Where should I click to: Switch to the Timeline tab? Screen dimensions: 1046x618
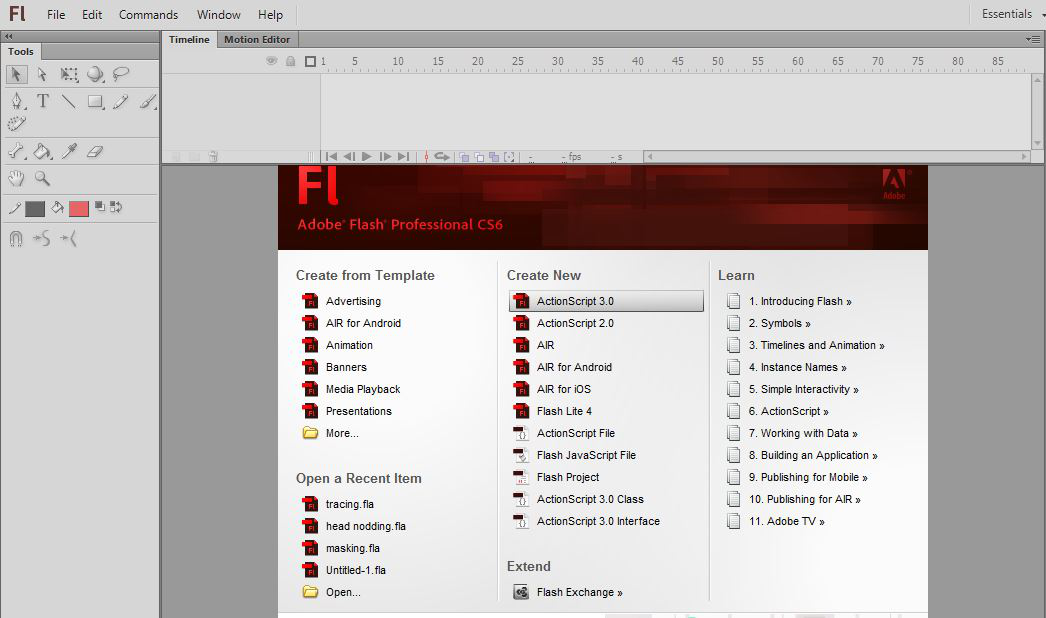tap(189, 39)
